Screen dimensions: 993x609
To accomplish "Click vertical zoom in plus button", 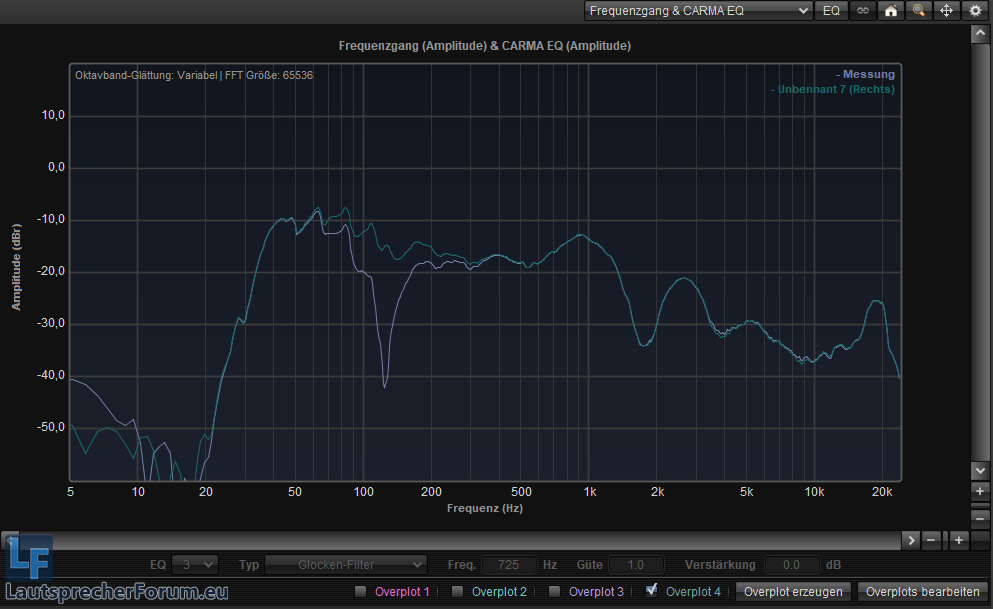I will tap(980, 492).
